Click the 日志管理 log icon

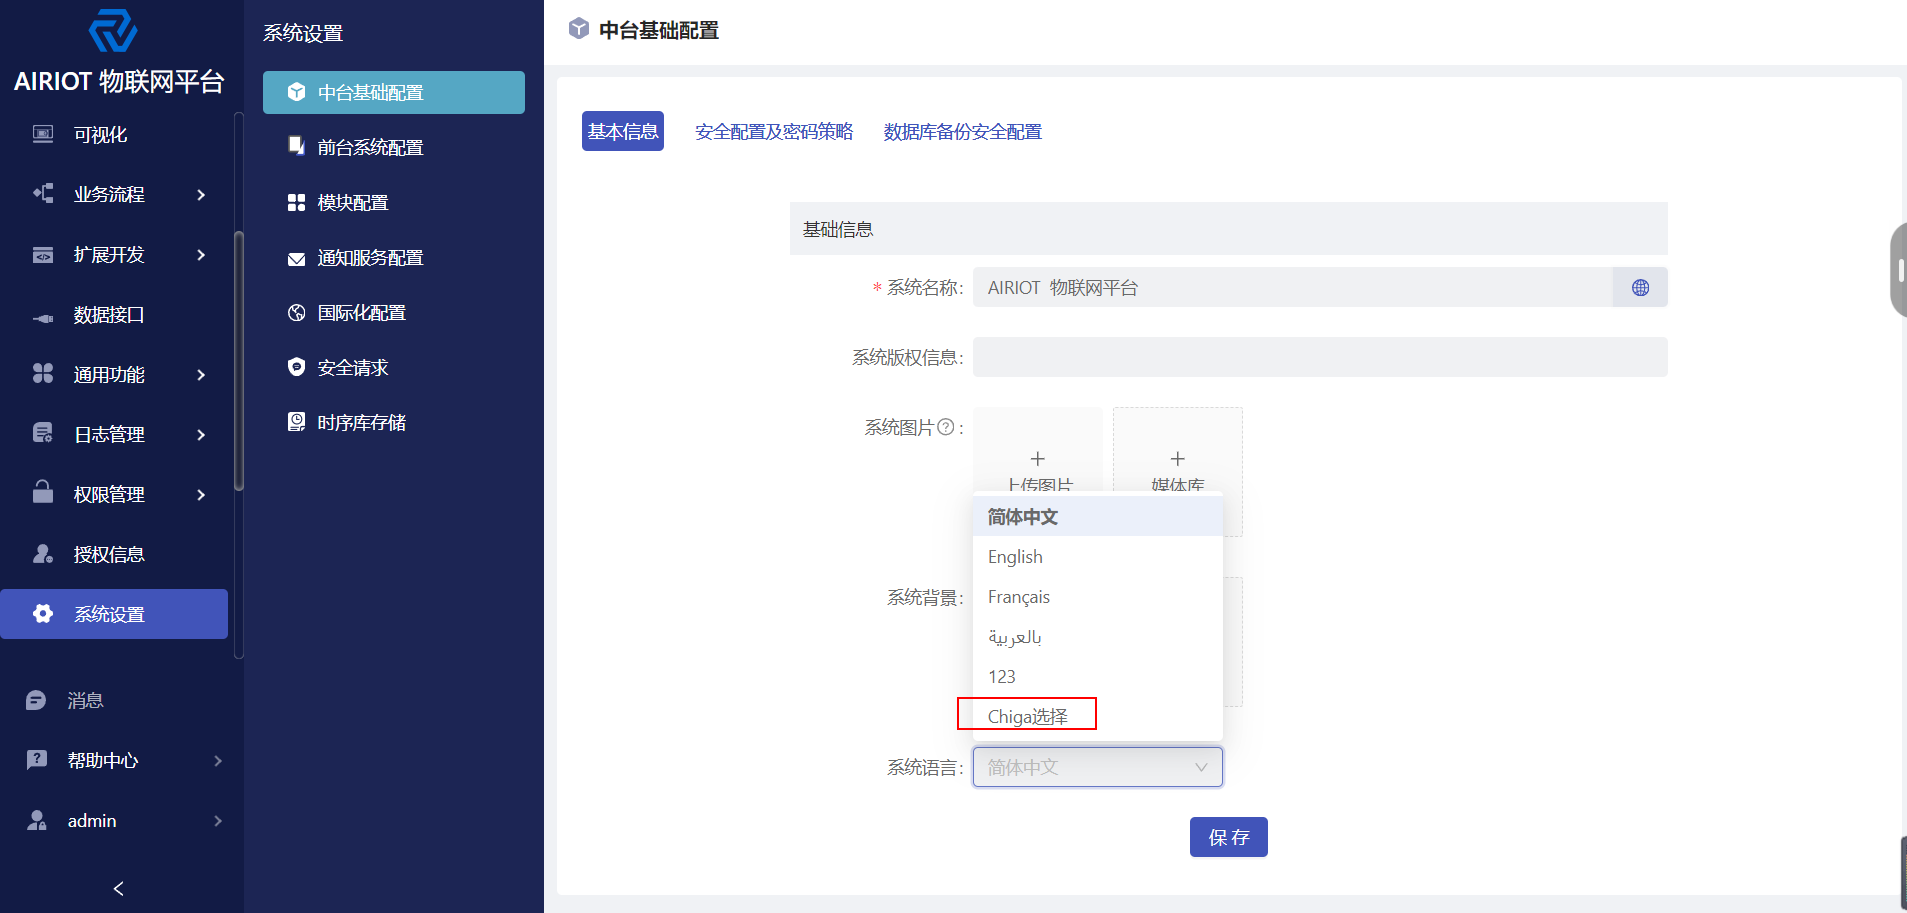(x=43, y=434)
